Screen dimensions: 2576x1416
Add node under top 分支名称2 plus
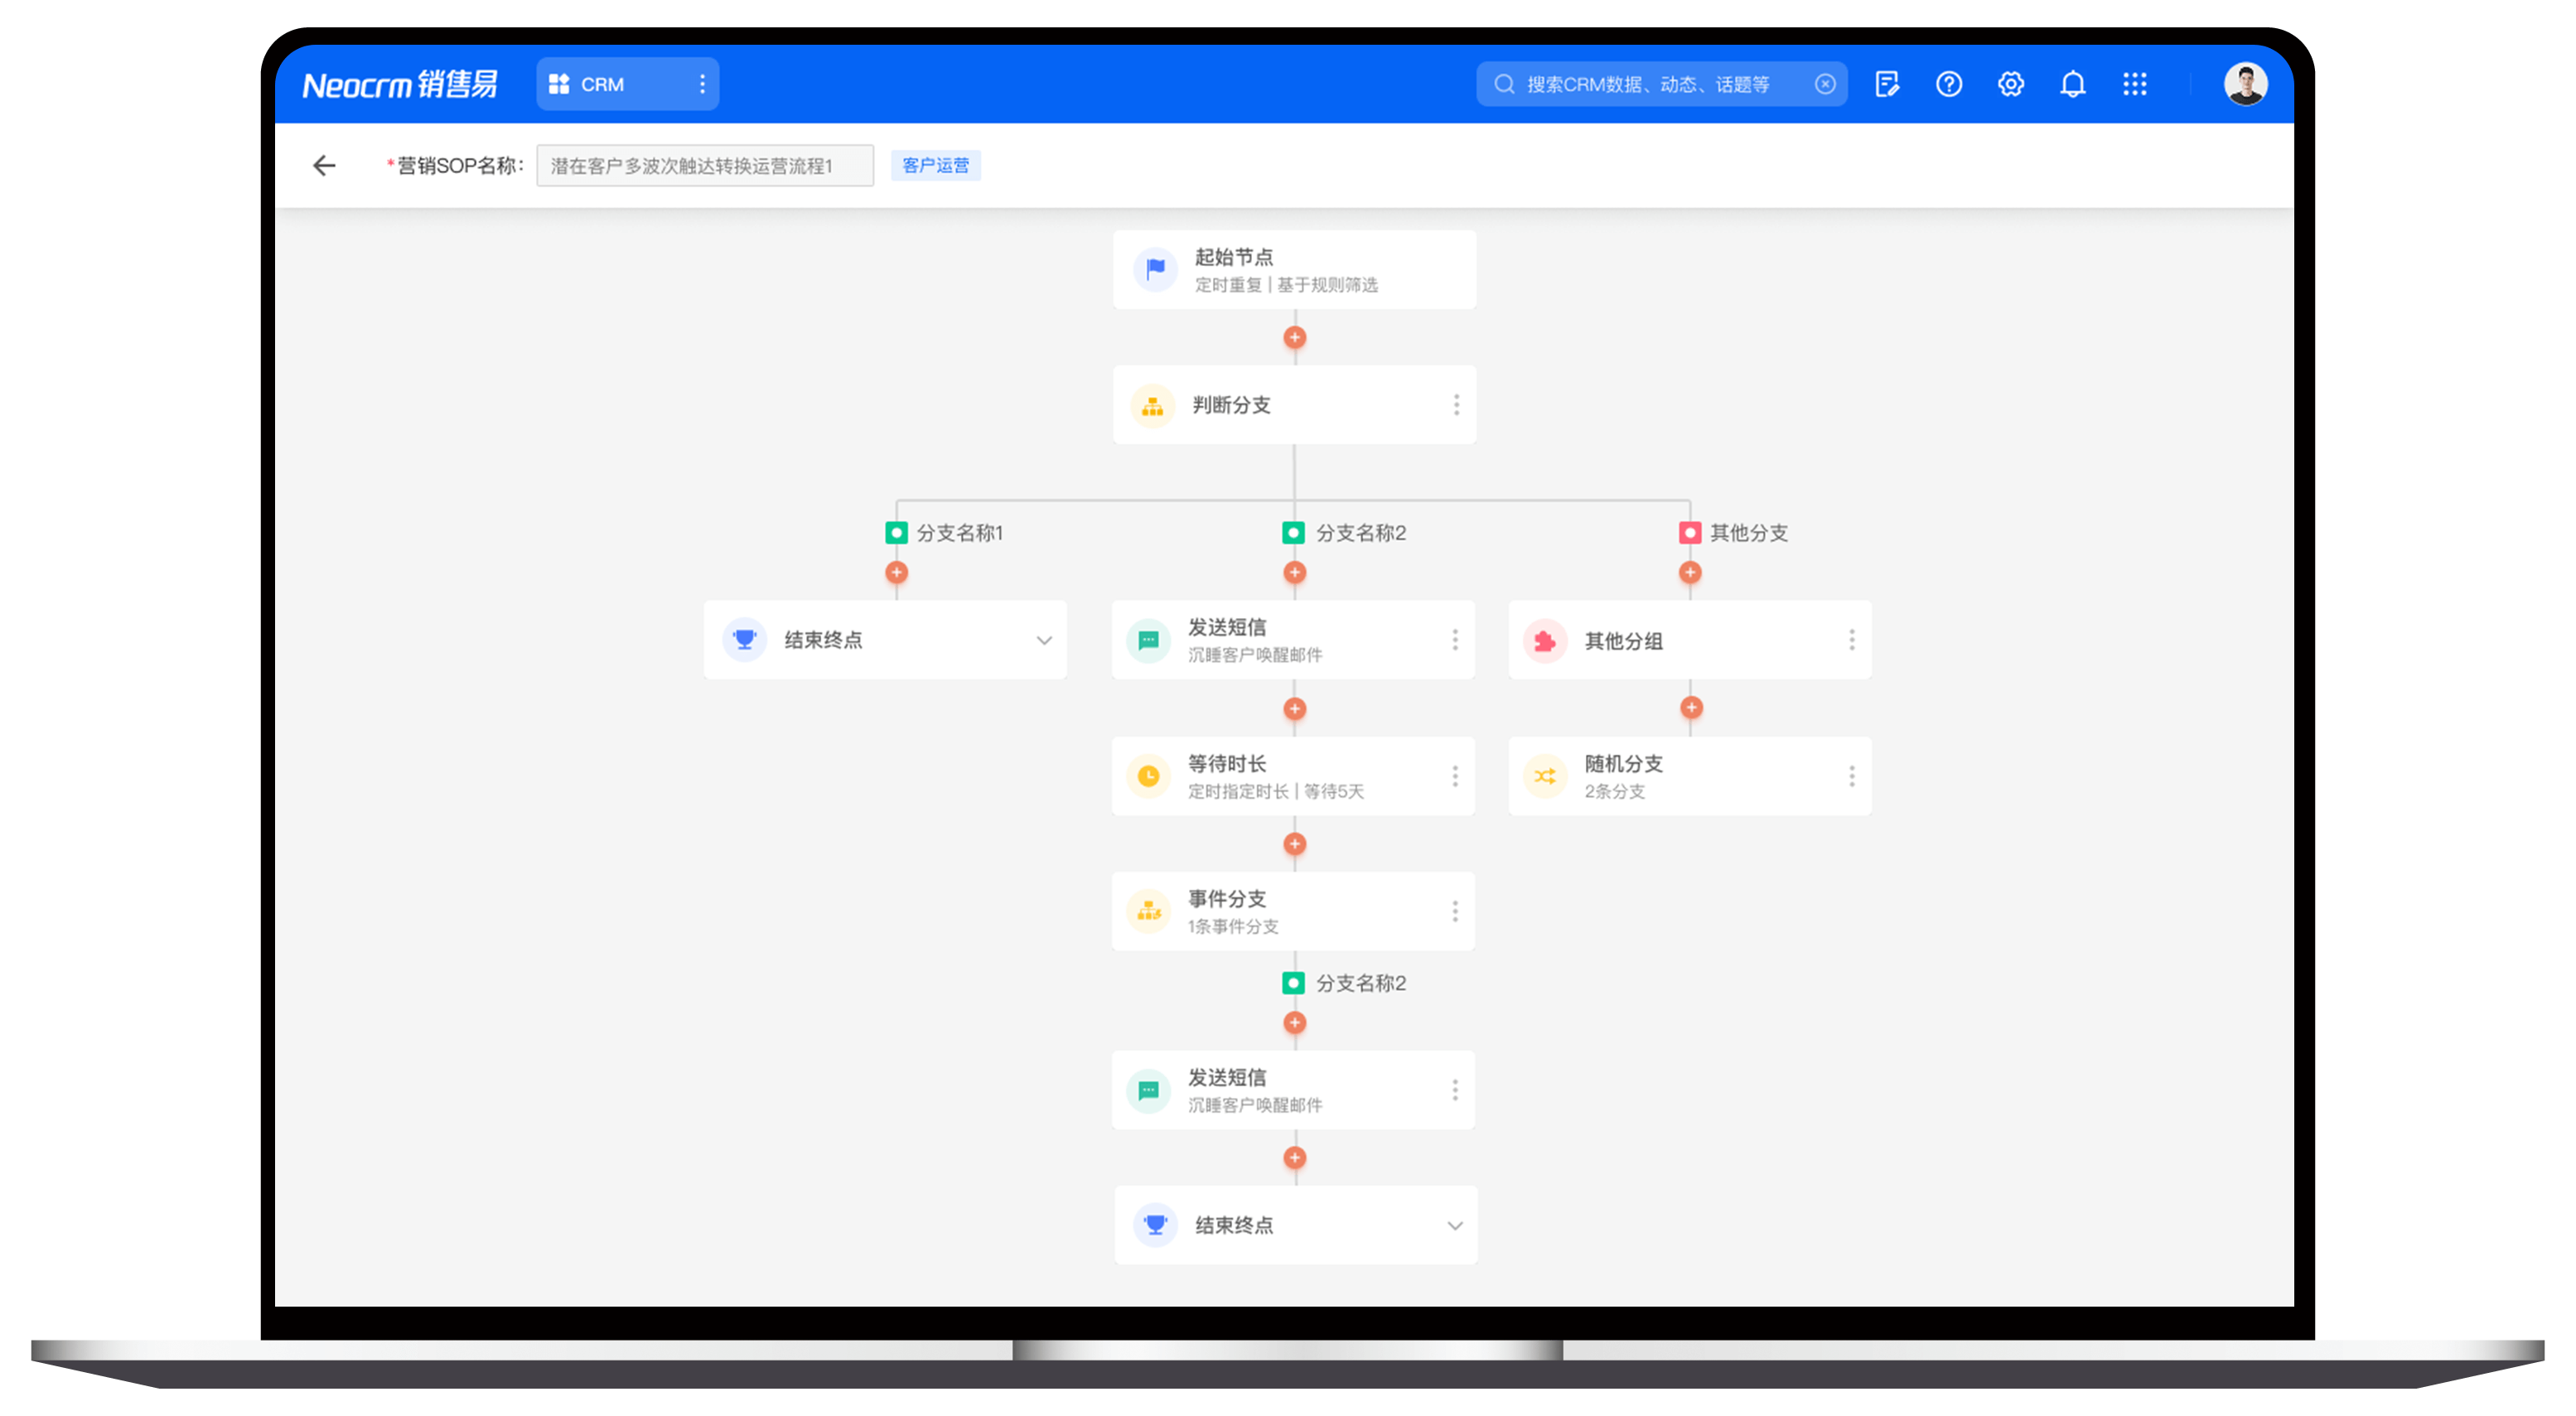(1294, 572)
